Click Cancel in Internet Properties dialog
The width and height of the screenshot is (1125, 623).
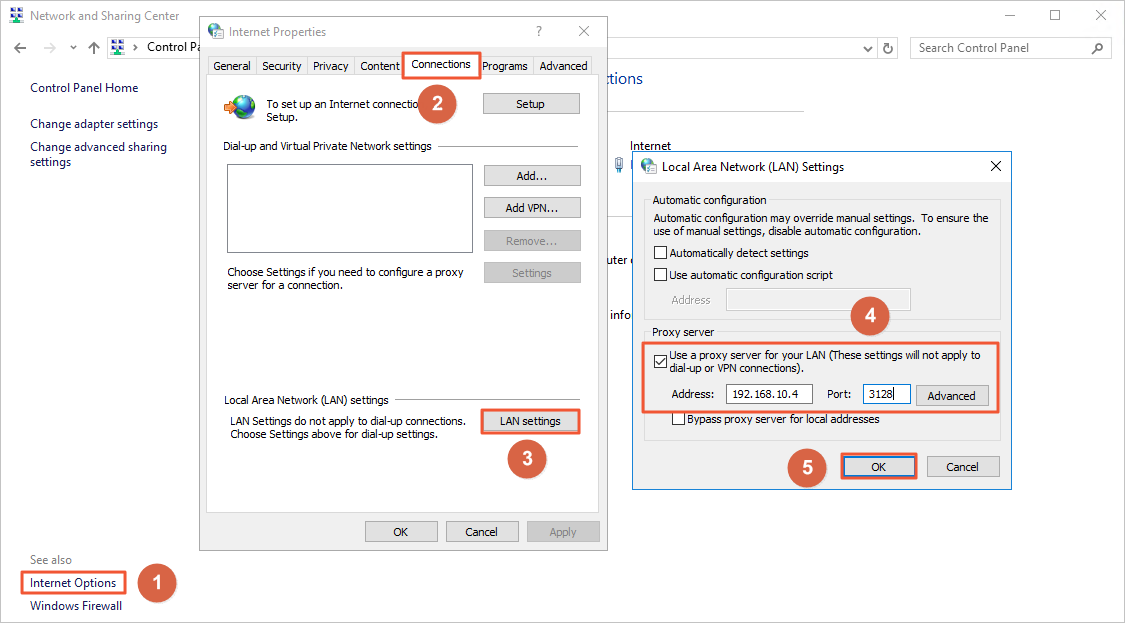481,532
